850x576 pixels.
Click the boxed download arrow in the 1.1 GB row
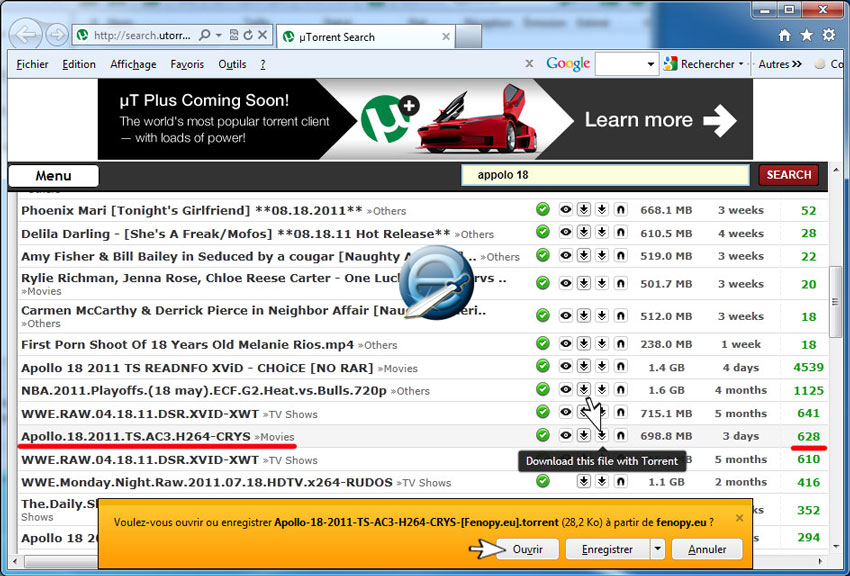[x=583, y=481]
